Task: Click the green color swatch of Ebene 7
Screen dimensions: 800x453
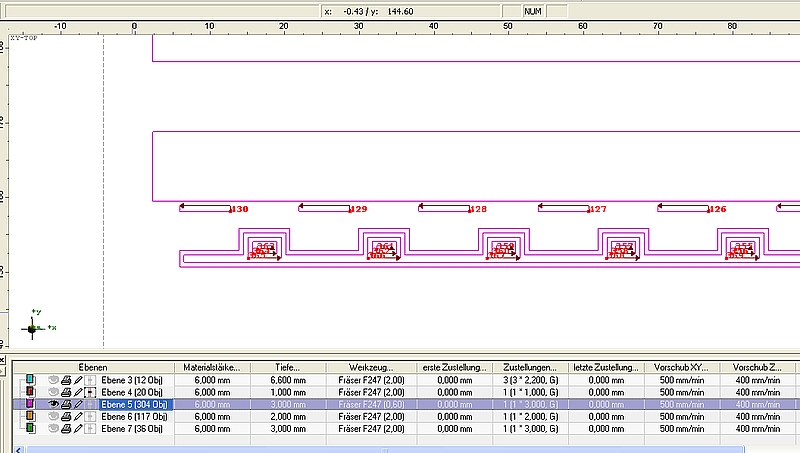Action: [x=30, y=428]
